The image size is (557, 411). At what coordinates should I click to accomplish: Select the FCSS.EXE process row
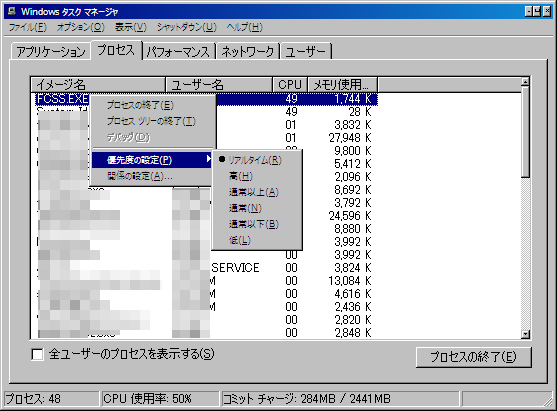(x=206, y=99)
